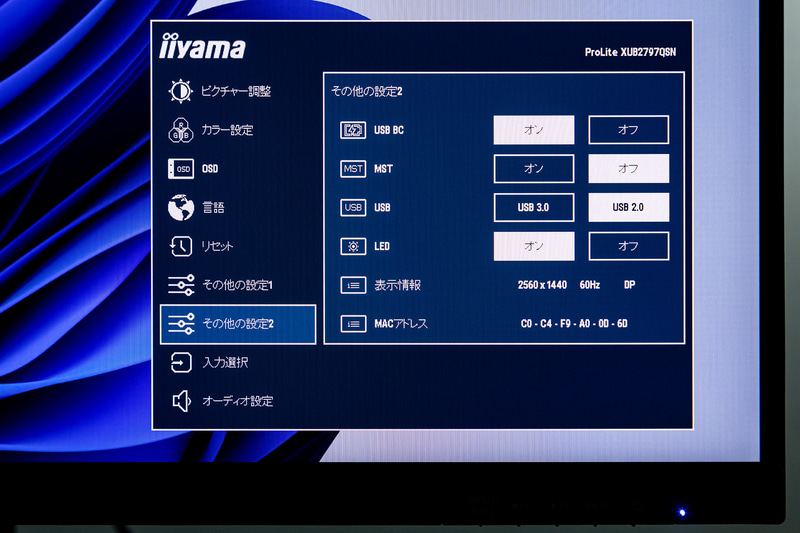Click the MACアドレス label
Screen dimensions: 800x533
point(401,324)
